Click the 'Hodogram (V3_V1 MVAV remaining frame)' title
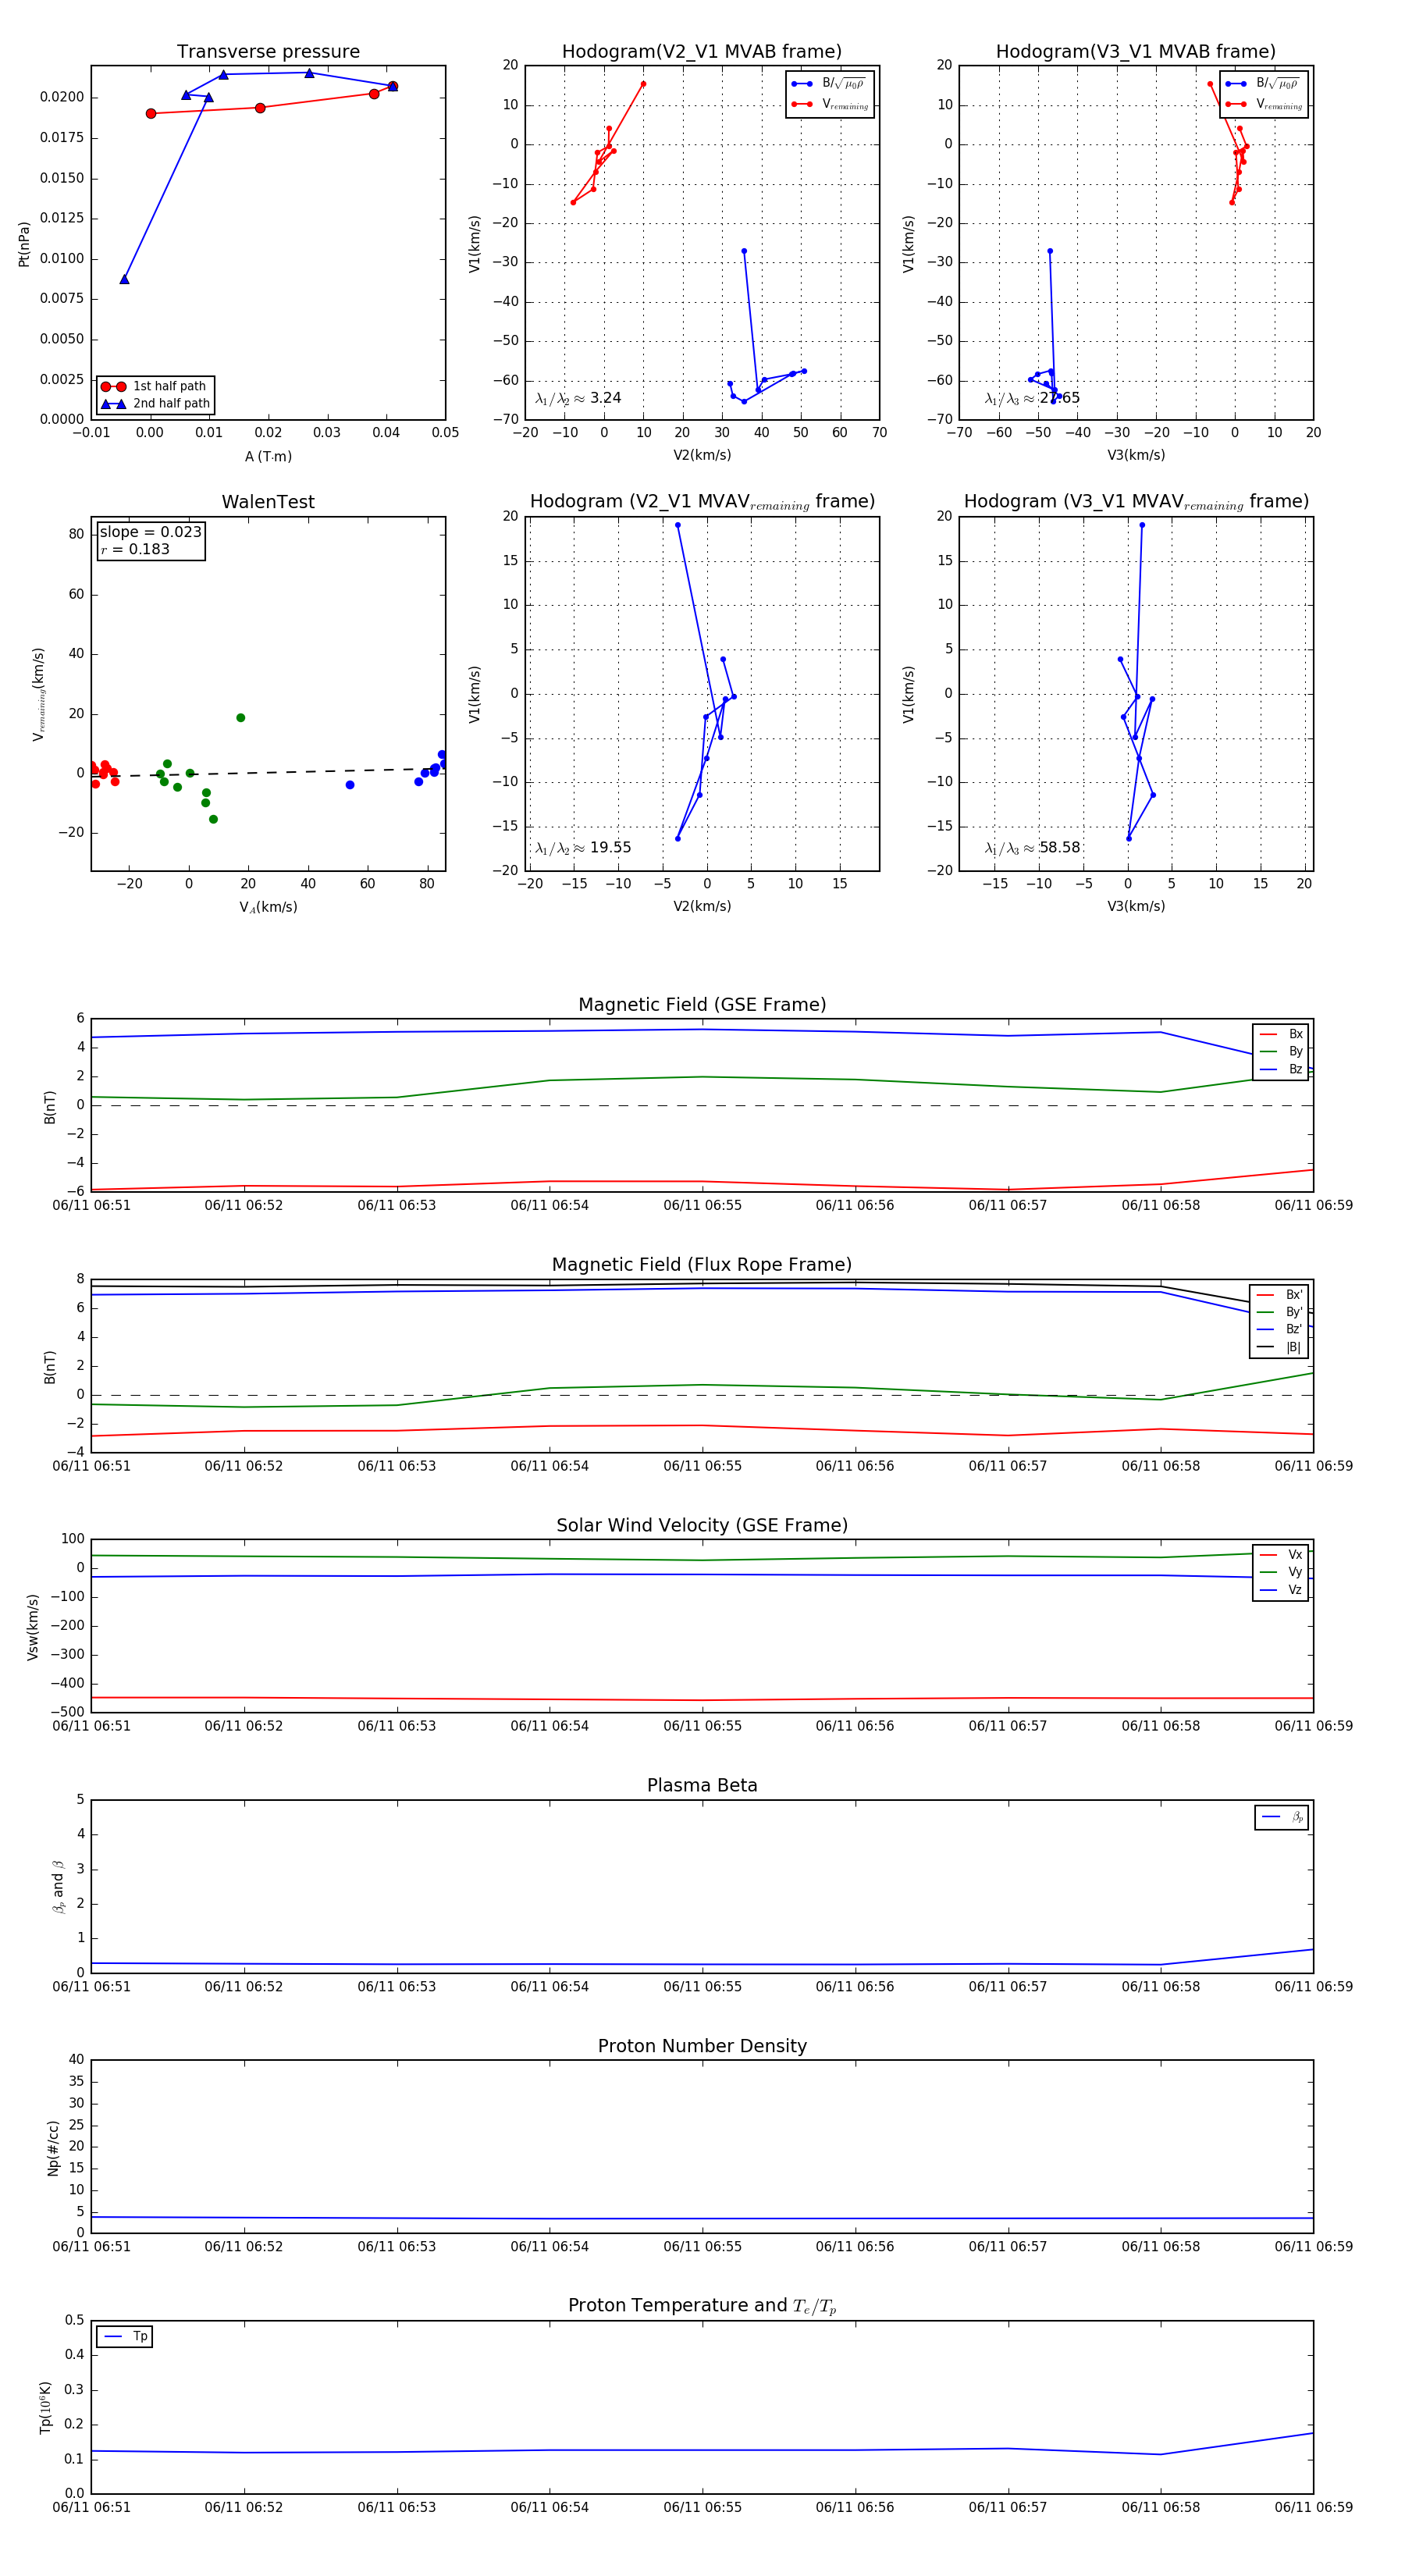1405x2576 pixels. (1136, 502)
